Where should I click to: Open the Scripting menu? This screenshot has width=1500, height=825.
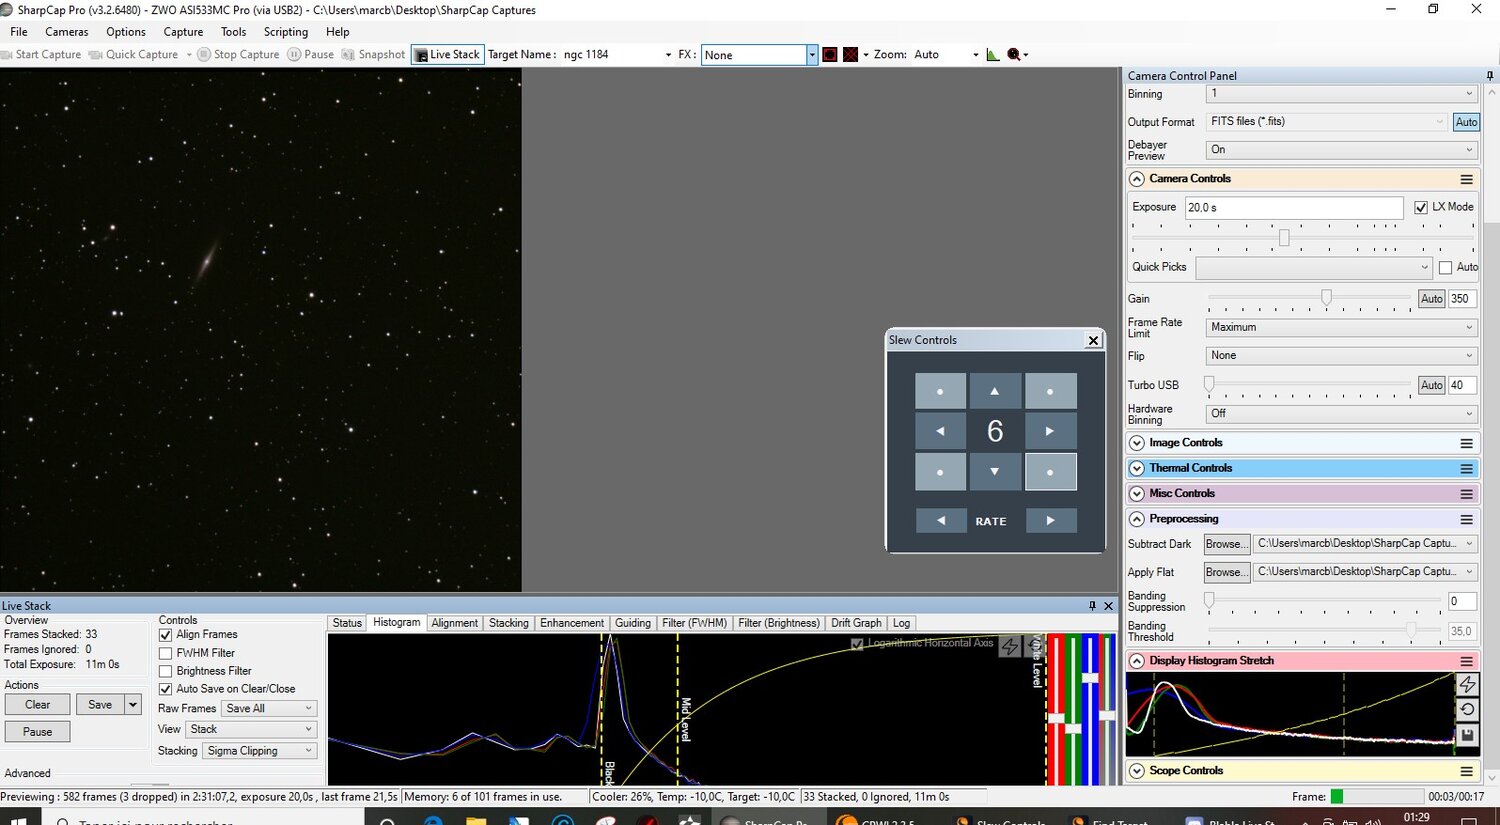(285, 32)
